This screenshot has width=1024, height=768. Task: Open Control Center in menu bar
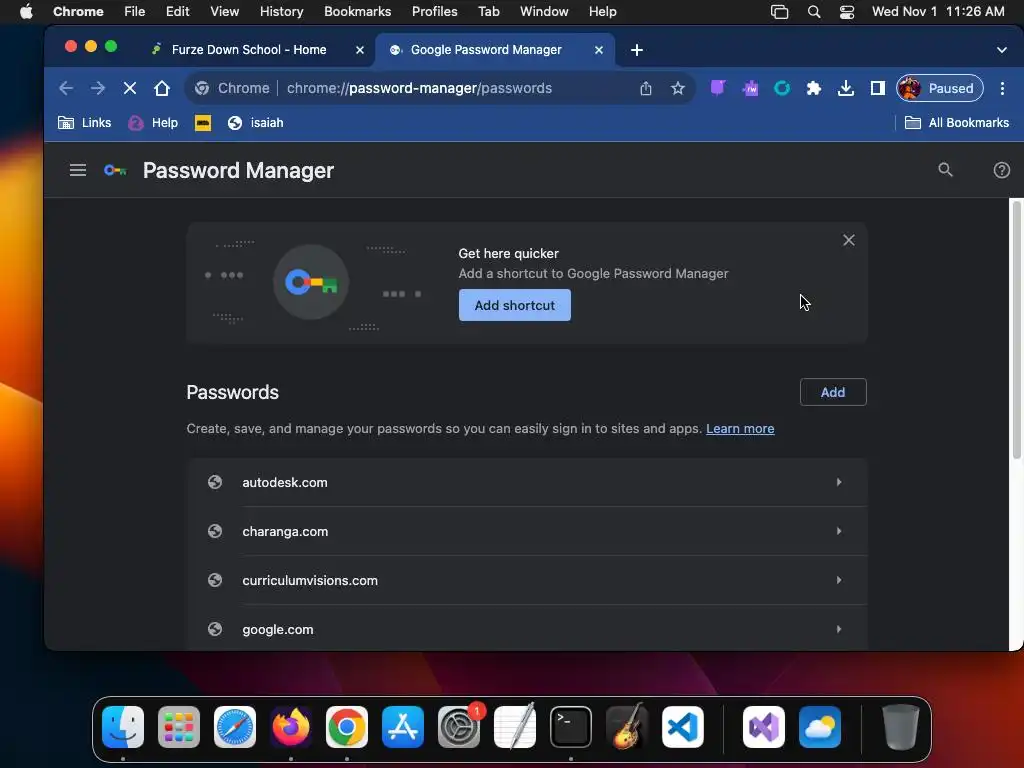click(846, 11)
